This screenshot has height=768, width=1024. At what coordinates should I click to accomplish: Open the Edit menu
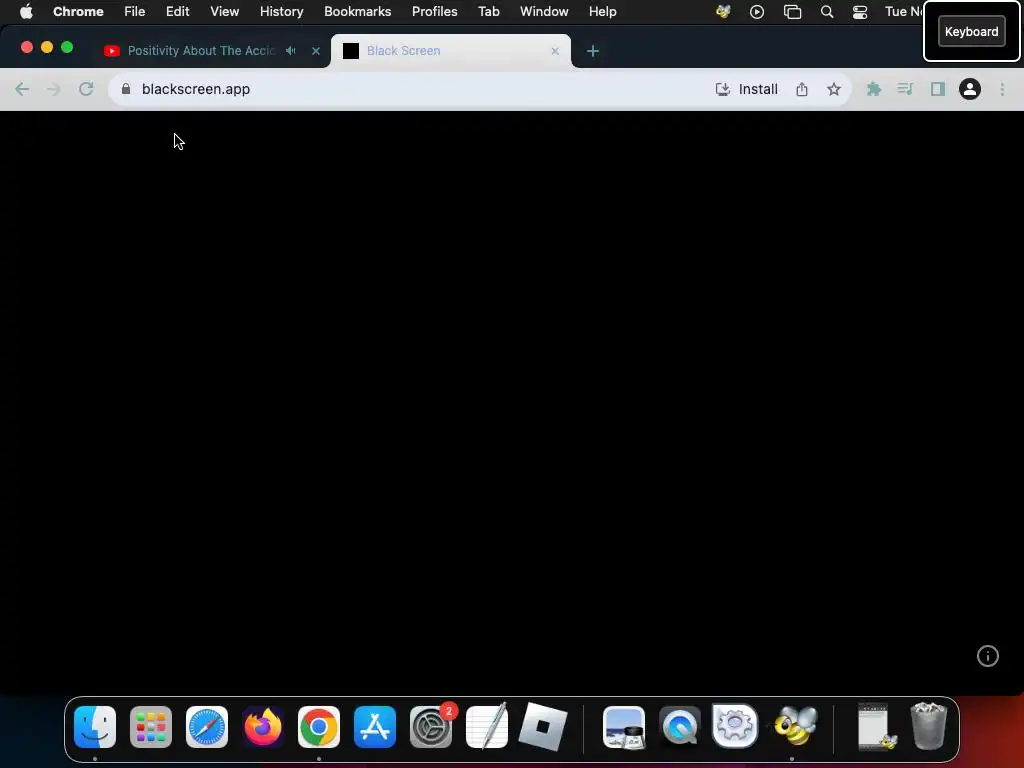pos(178,12)
